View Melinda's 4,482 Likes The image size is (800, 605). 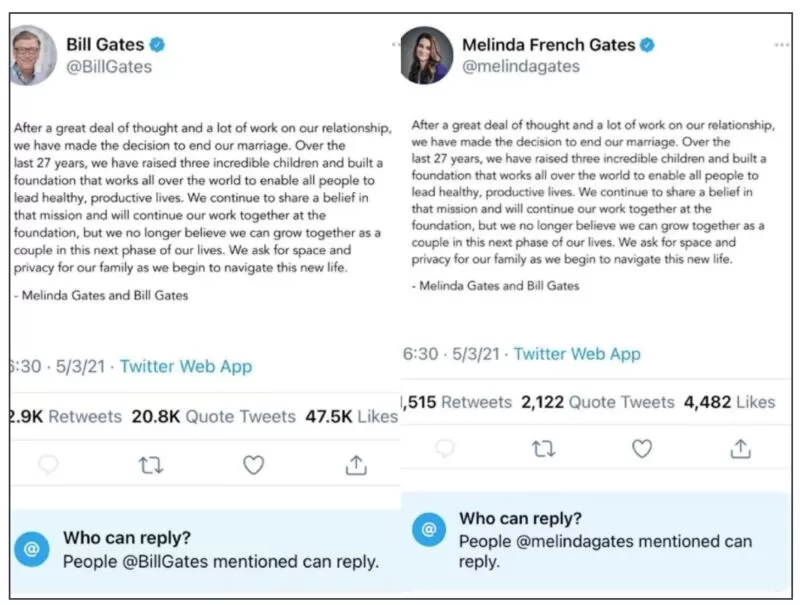click(x=730, y=402)
